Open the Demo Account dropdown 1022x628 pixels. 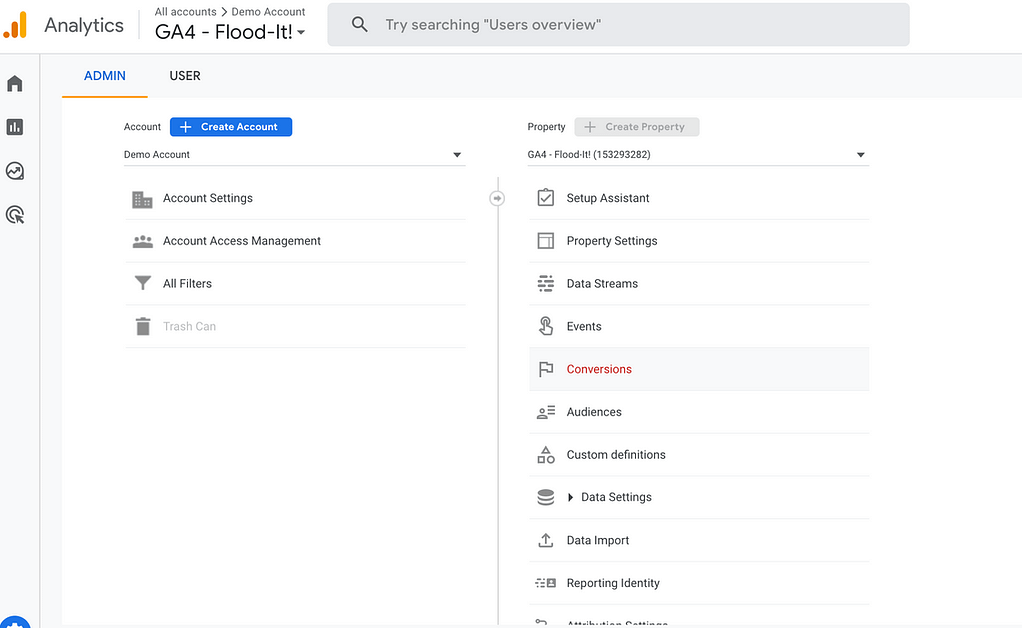(x=294, y=154)
